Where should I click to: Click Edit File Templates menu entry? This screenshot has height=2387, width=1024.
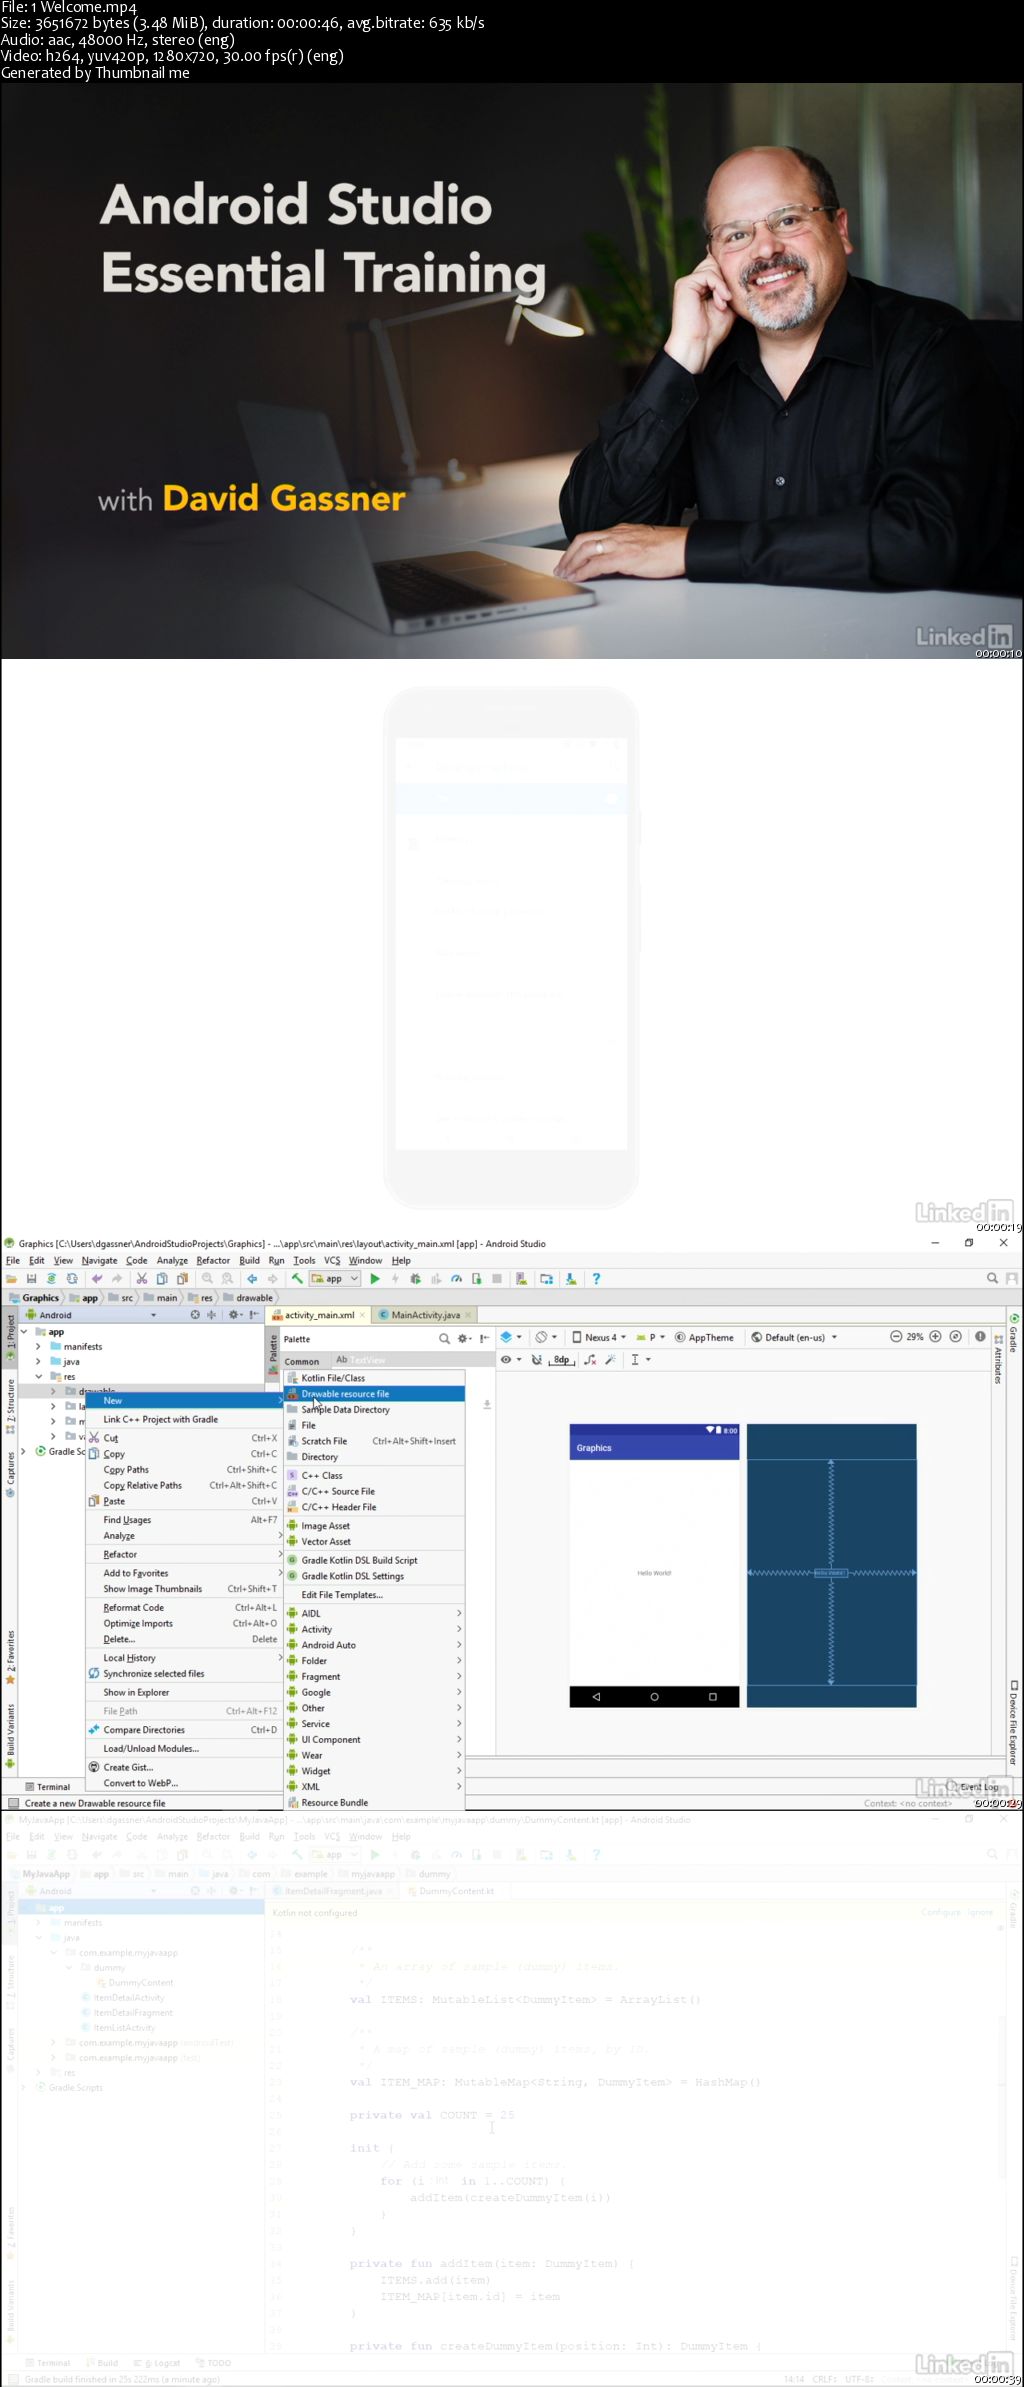tap(374, 1595)
